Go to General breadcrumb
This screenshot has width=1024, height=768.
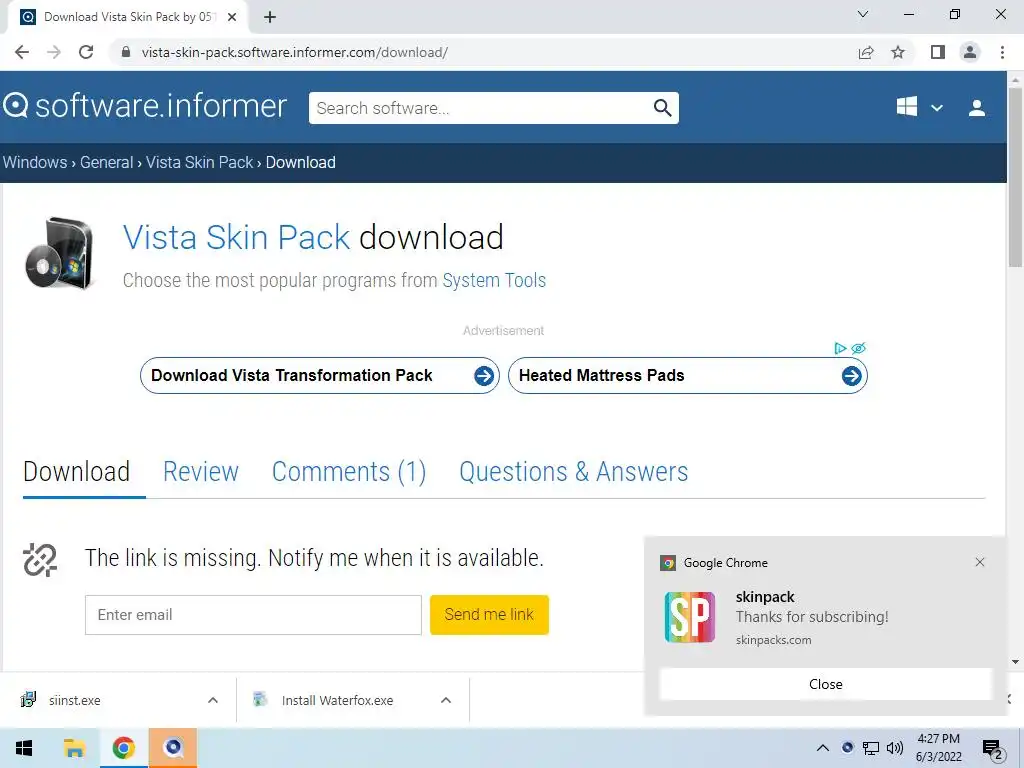point(106,162)
